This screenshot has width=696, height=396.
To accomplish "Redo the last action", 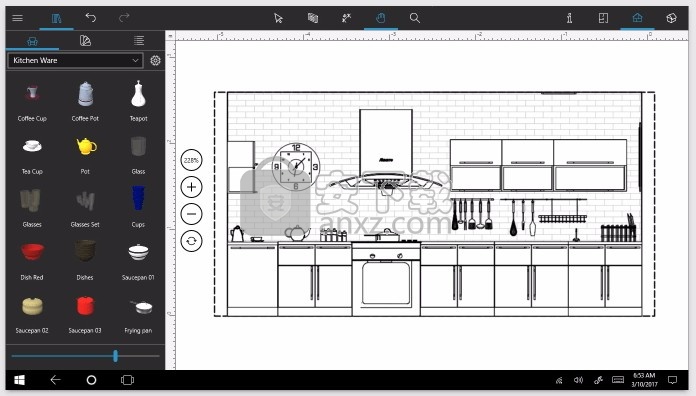I will point(124,18).
